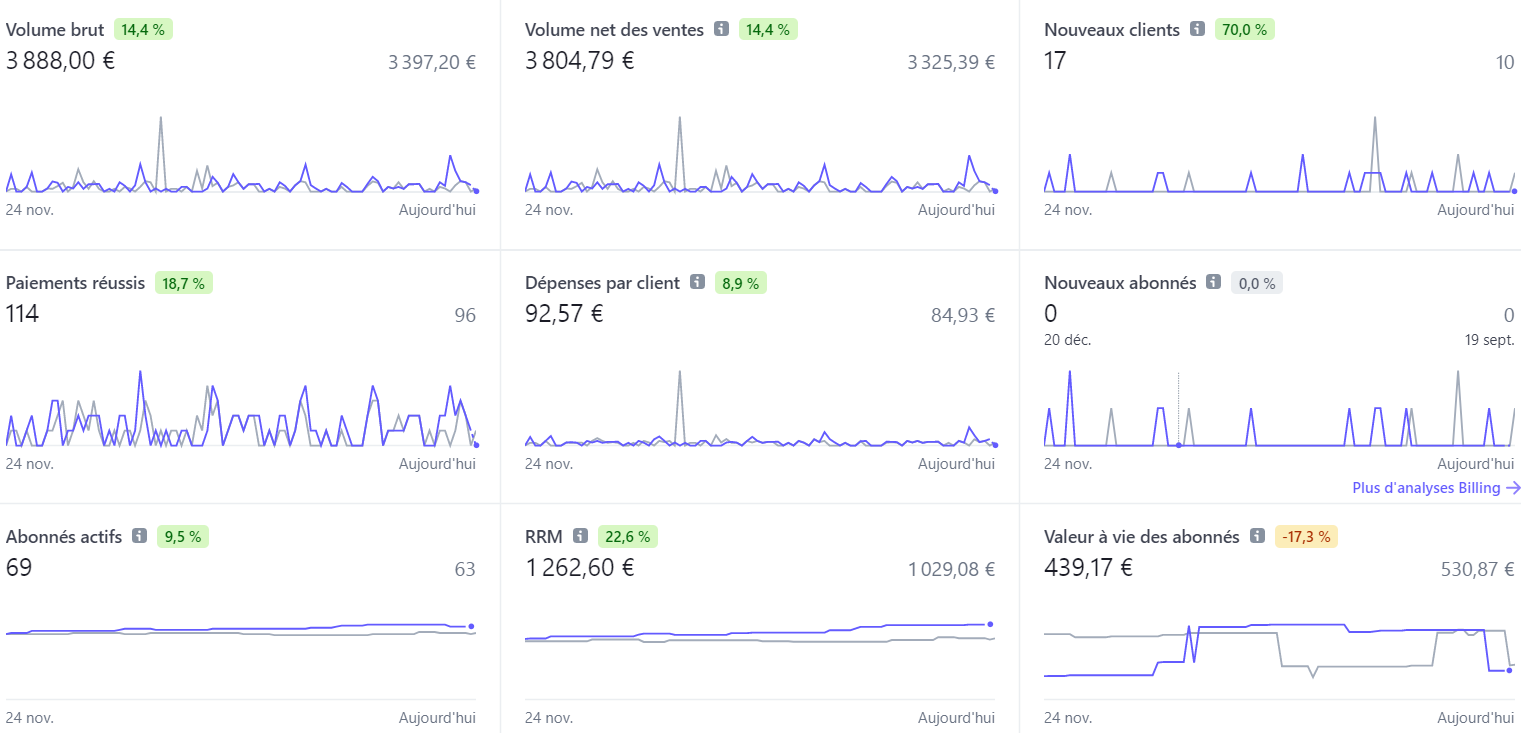Open the RRM info icon
This screenshot has width=1521, height=733.
[x=580, y=537]
